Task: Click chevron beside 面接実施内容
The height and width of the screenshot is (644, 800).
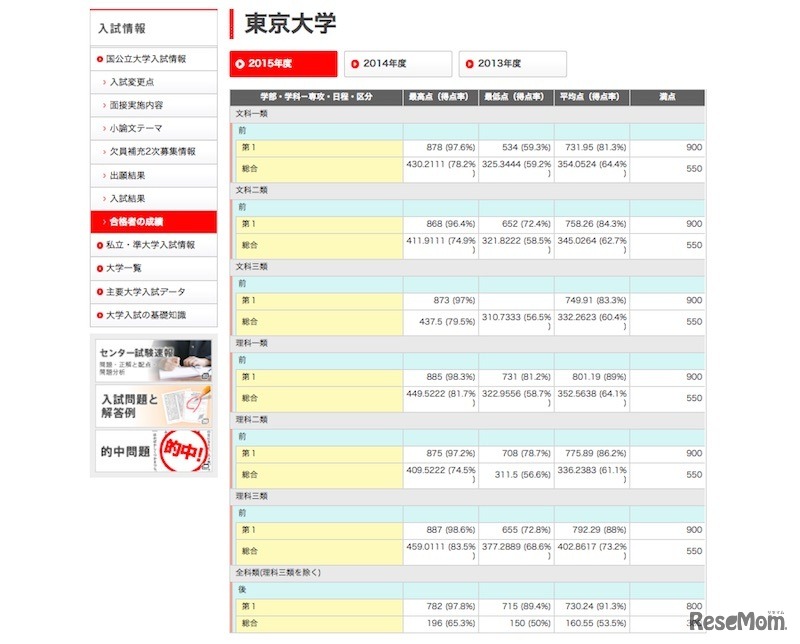Action: pos(105,106)
